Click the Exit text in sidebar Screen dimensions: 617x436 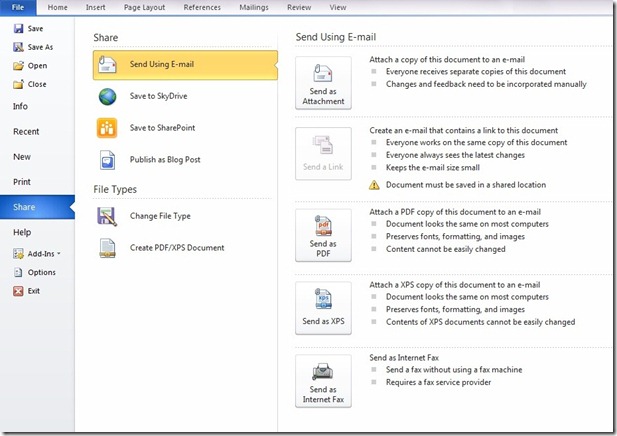[x=34, y=291]
